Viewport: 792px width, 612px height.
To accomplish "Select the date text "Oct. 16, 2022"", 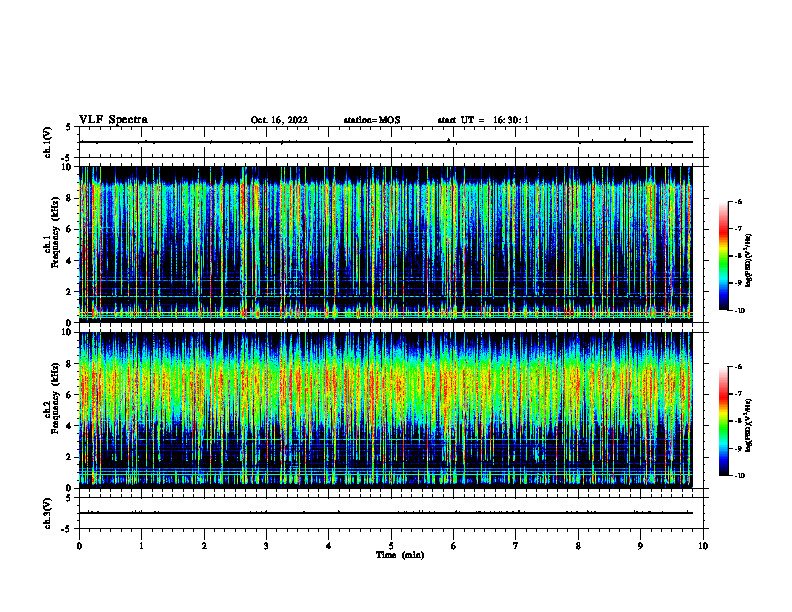I will (279, 120).
